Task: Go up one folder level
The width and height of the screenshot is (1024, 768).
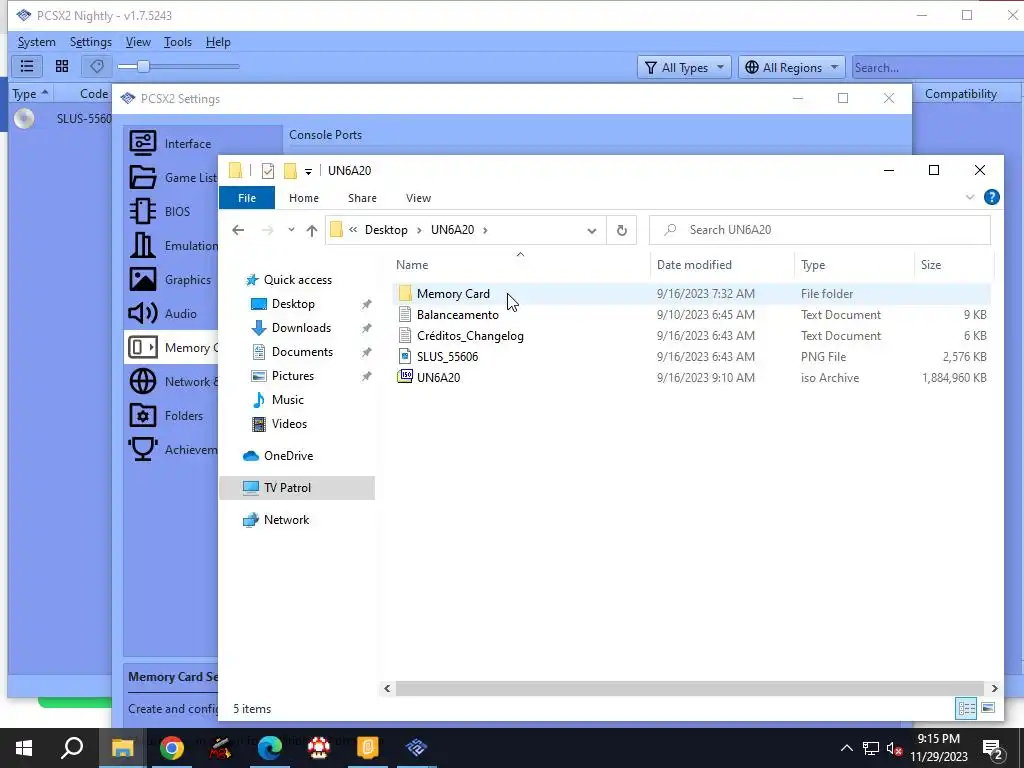Action: click(312, 230)
